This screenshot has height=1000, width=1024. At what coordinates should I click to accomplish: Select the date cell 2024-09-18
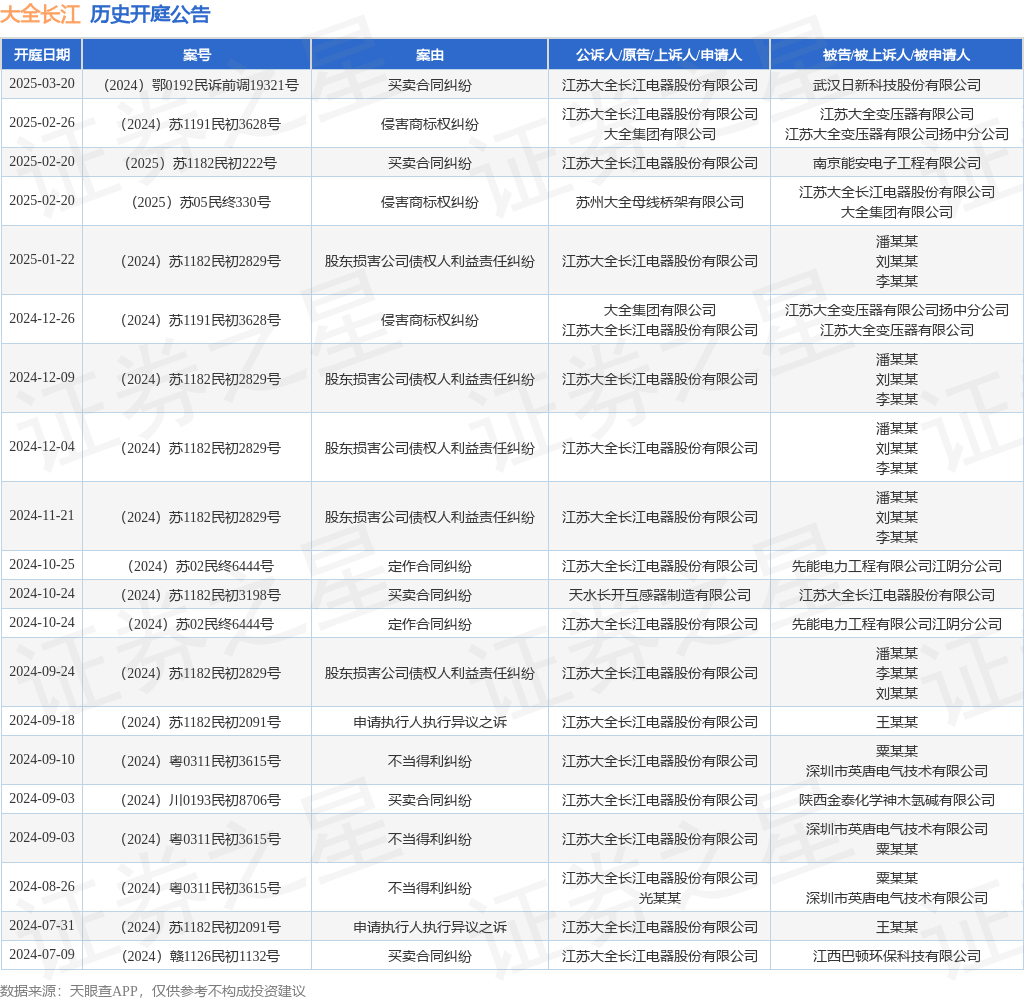click(x=42, y=721)
